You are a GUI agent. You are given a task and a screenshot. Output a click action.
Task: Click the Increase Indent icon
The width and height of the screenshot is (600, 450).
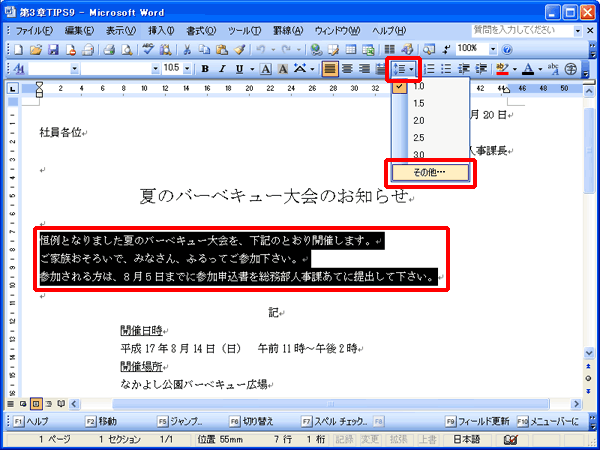tap(481, 69)
